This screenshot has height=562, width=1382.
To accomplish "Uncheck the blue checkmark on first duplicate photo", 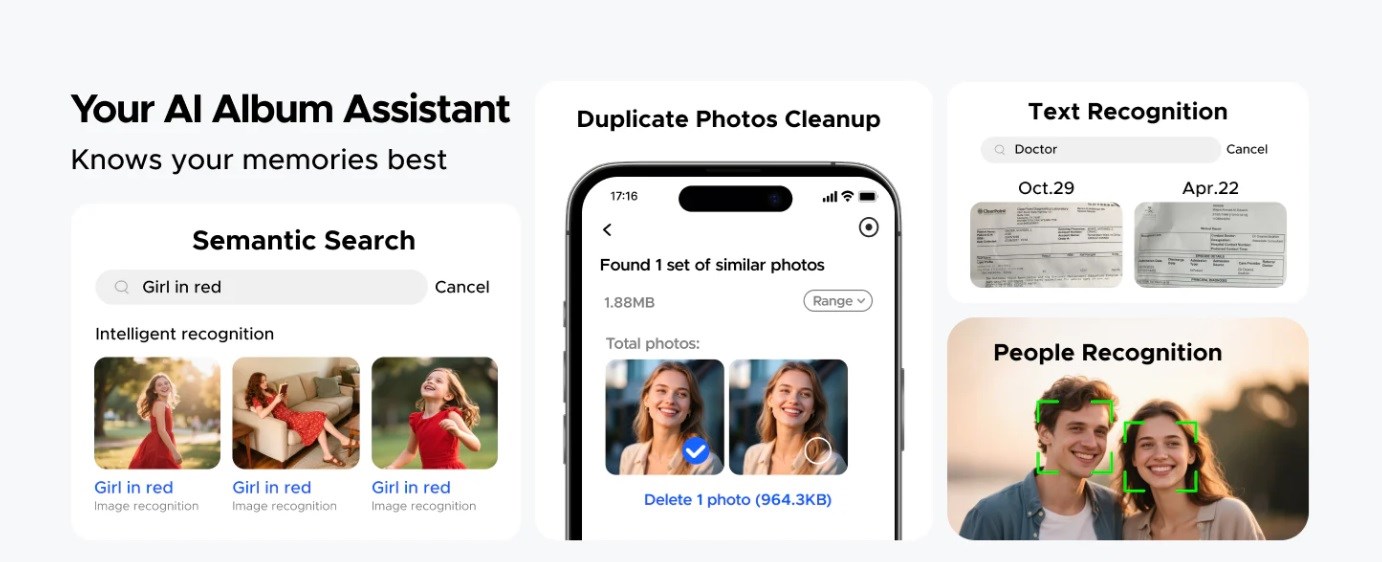I will [x=696, y=451].
